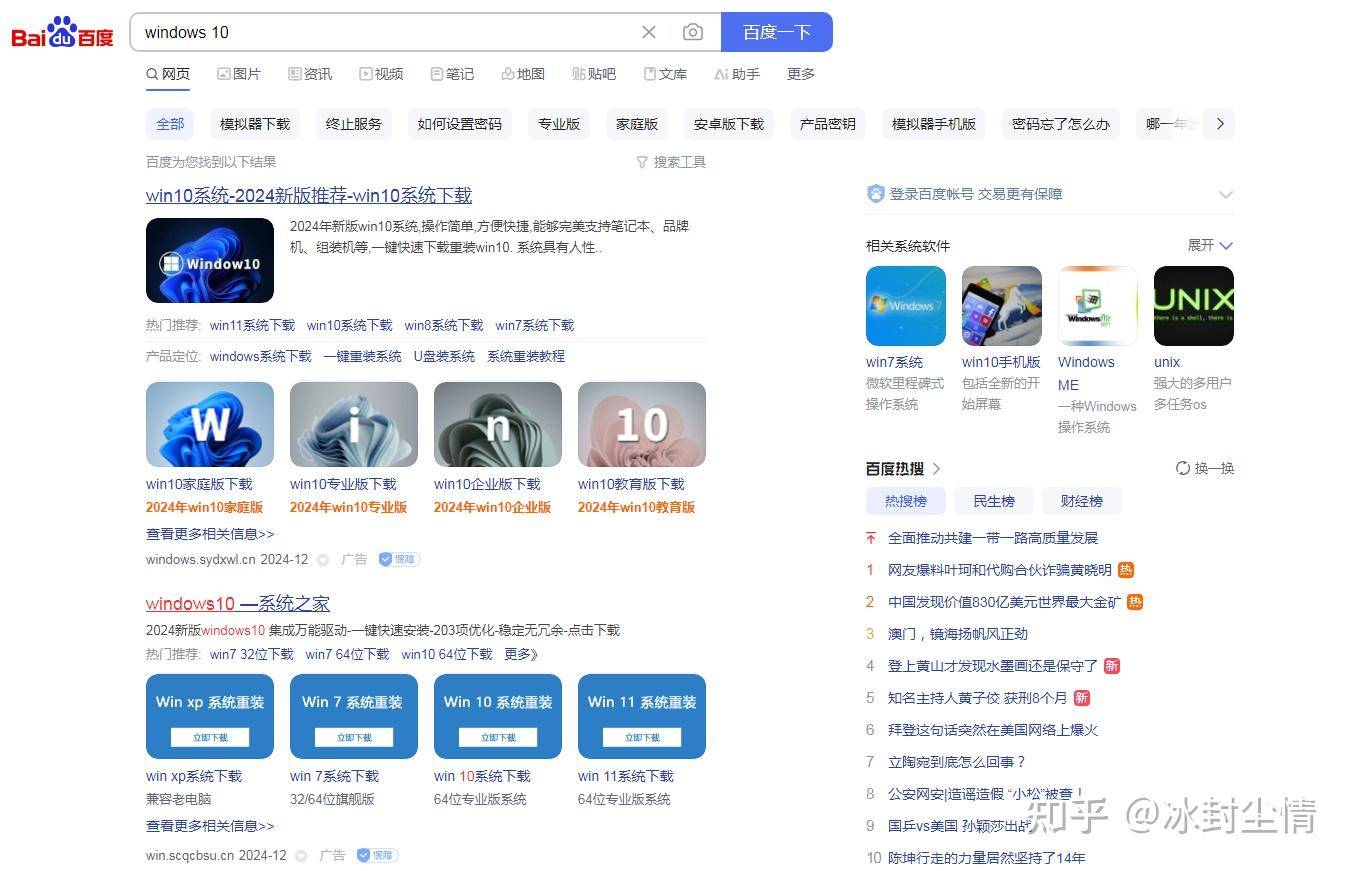1351x871 pixels.
Task: Select the 民生榜 tab
Action: [994, 501]
